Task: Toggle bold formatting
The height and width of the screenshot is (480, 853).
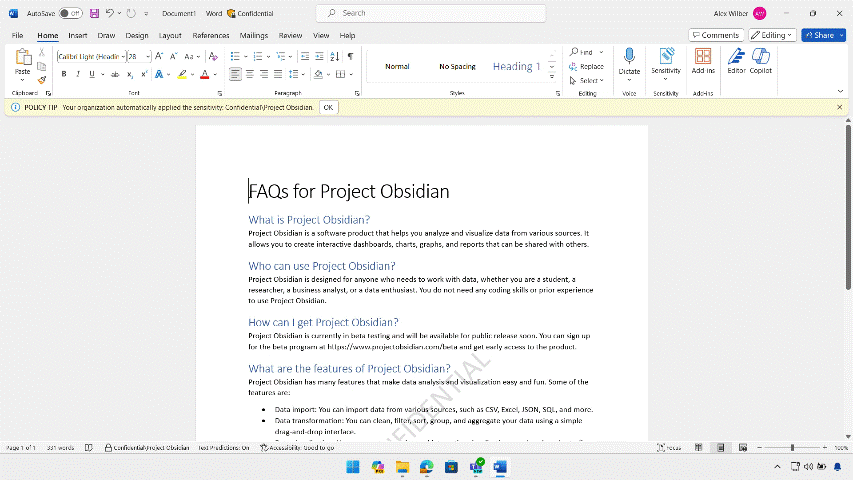Action: click(63, 74)
